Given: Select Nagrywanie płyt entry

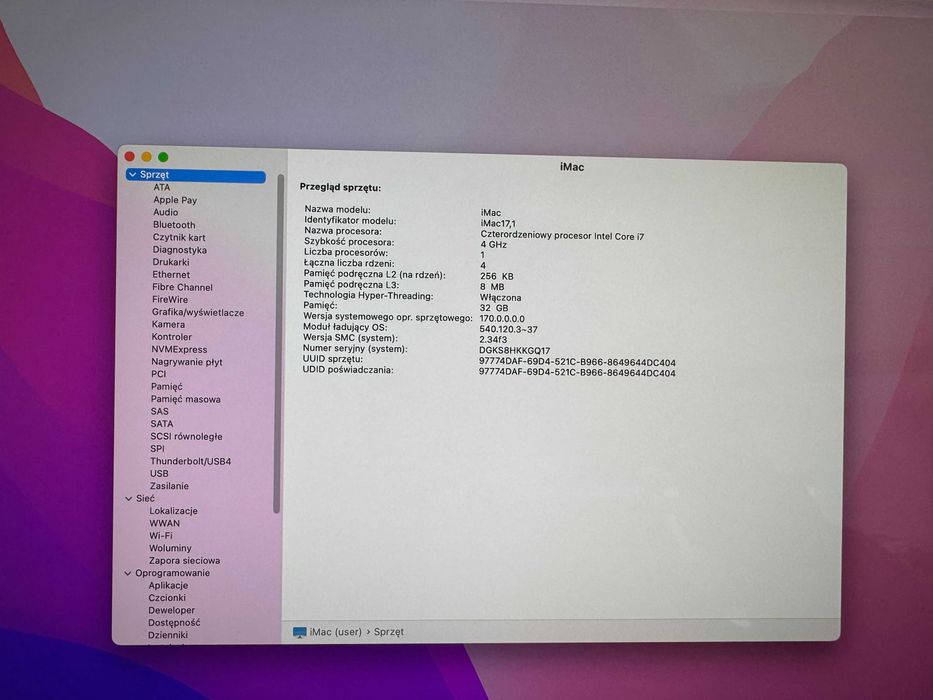Looking at the screenshot, I should coord(187,362).
